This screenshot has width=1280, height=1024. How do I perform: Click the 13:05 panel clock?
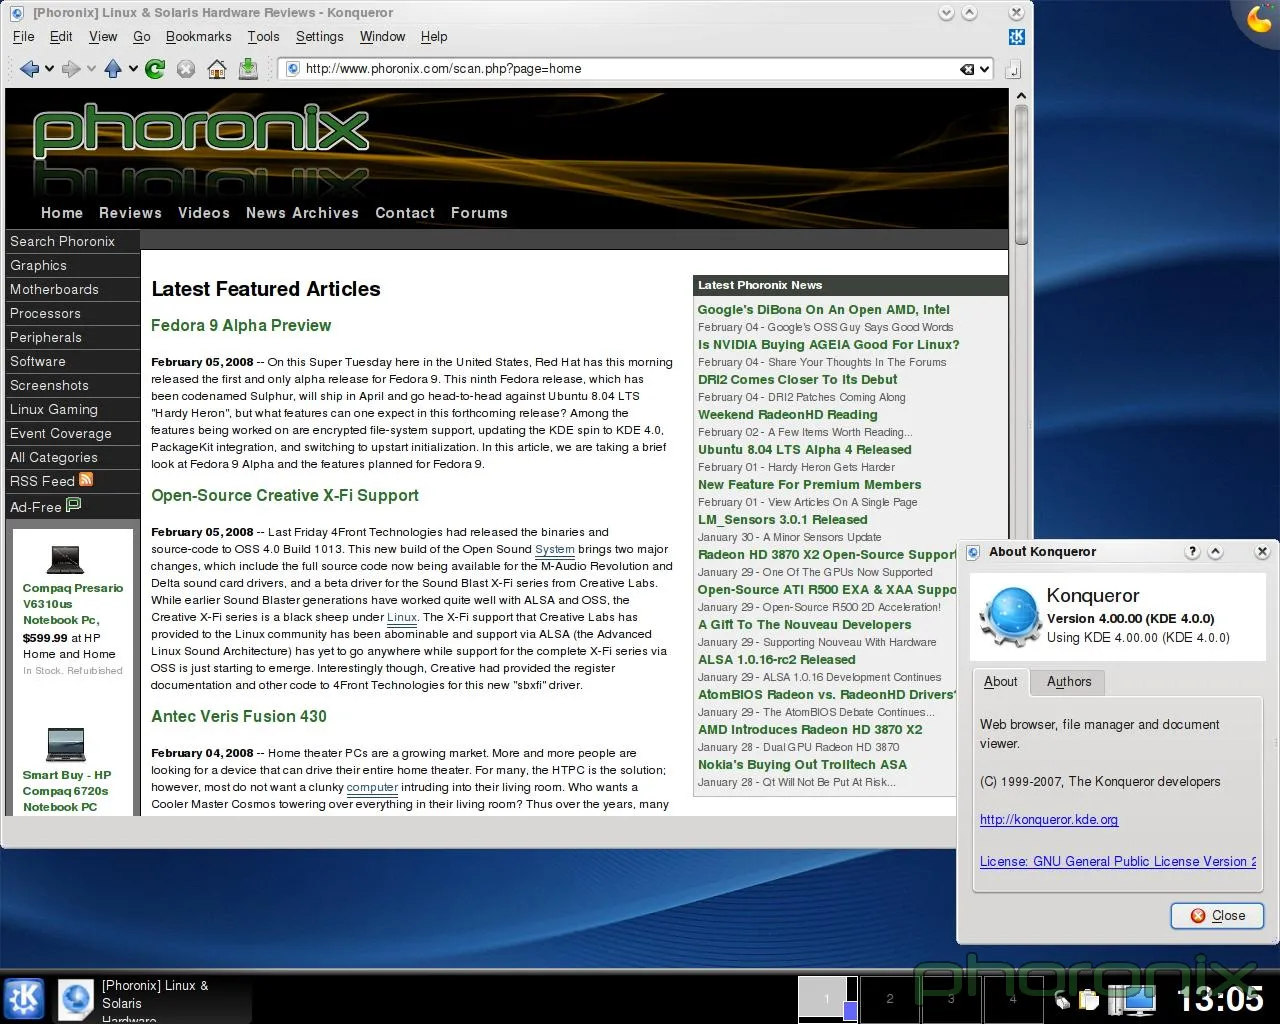point(1220,998)
